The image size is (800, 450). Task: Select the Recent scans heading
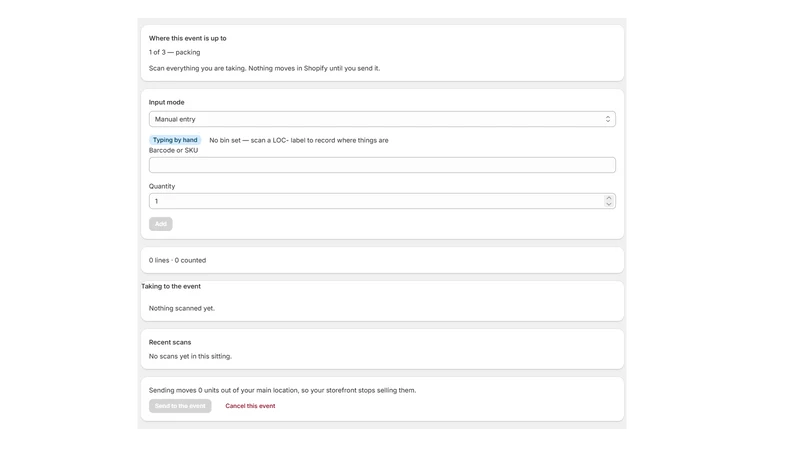click(x=170, y=342)
